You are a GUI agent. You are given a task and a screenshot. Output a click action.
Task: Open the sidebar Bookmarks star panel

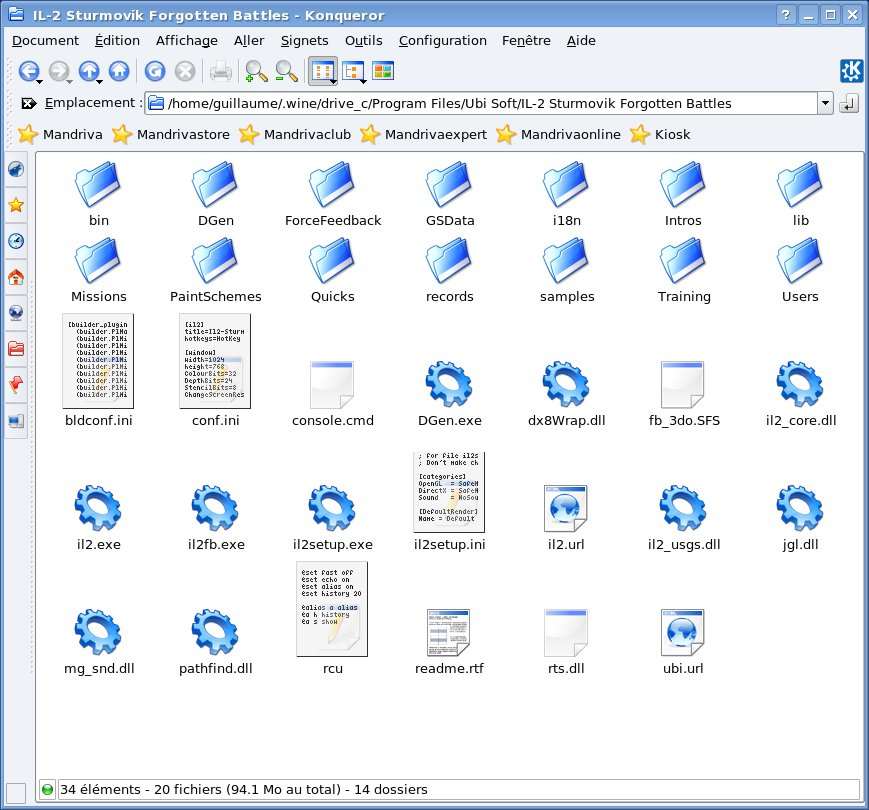click(x=16, y=205)
